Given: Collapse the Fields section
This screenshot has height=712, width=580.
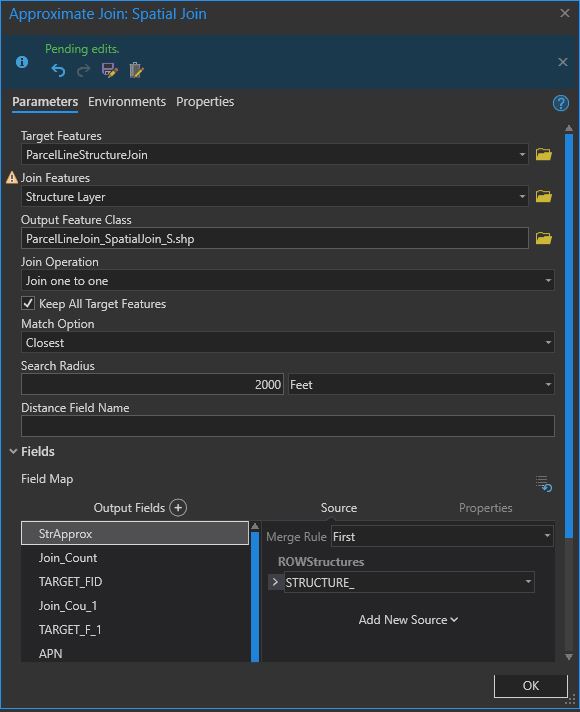Looking at the screenshot, I should [14, 451].
